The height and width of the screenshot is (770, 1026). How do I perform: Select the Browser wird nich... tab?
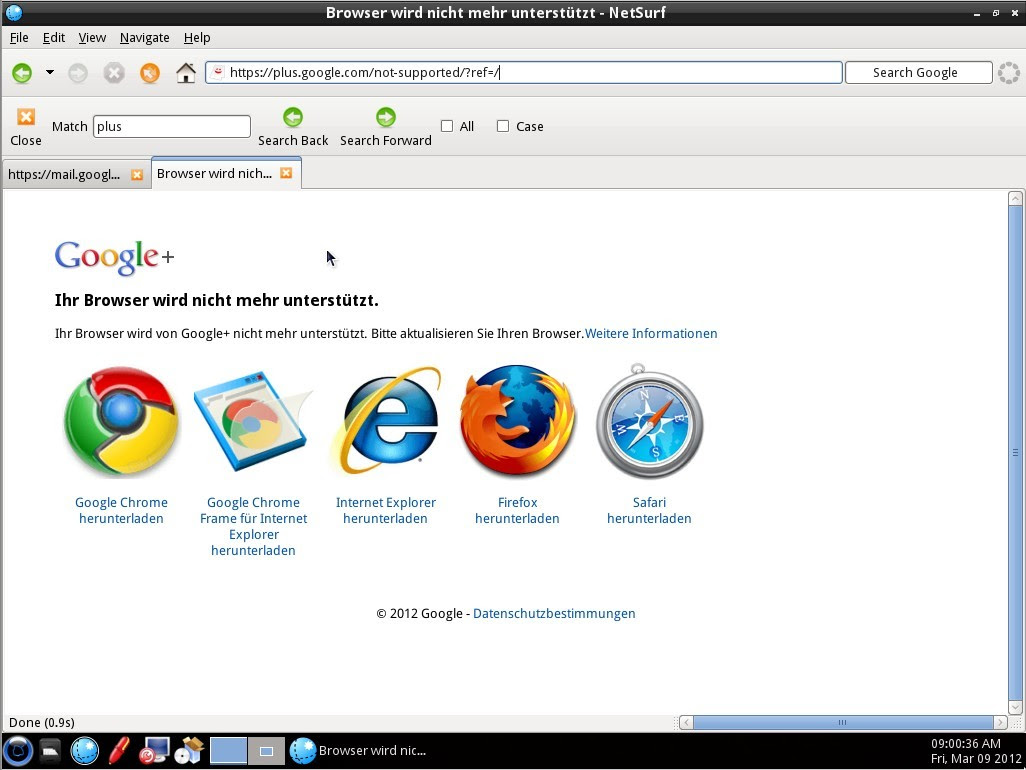(x=214, y=173)
